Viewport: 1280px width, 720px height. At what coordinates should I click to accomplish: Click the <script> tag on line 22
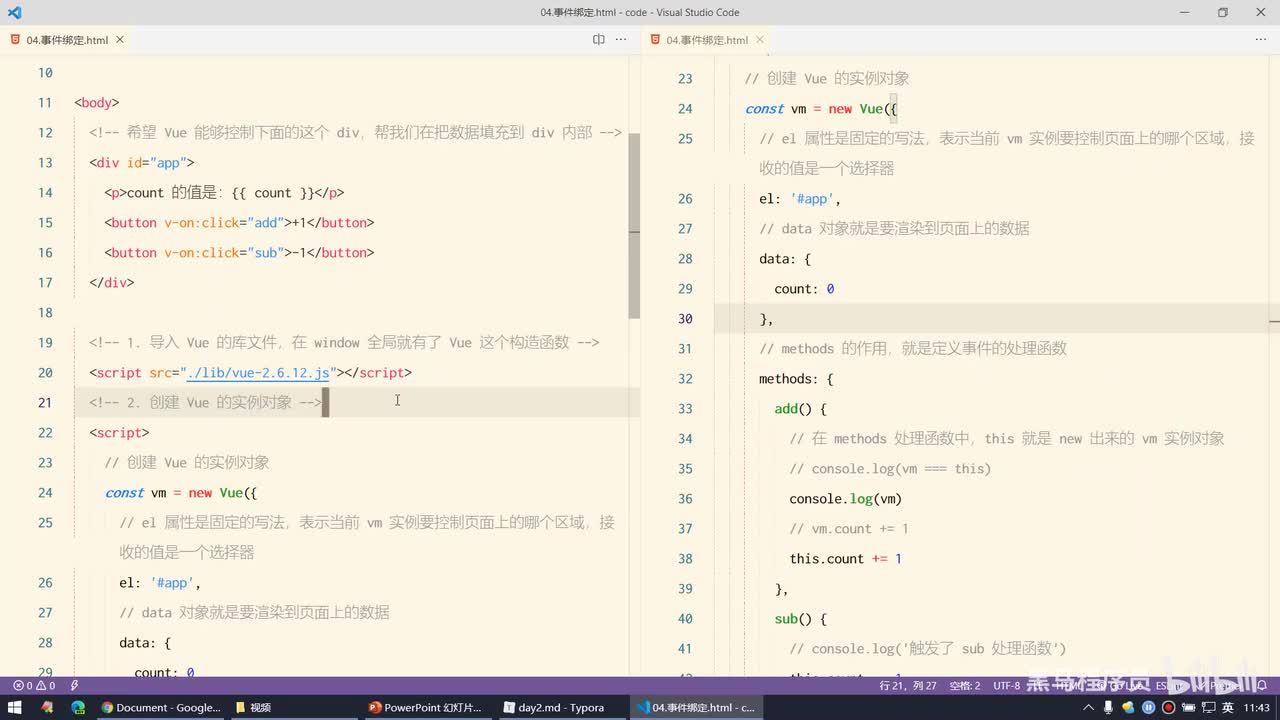pyautogui.click(x=119, y=432)
